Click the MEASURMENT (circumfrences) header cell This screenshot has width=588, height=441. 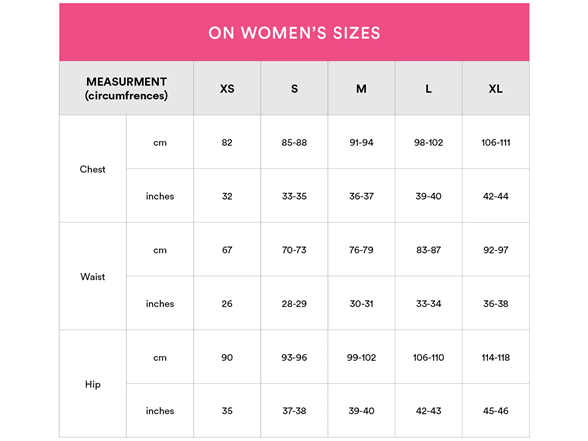pyautogui.click(x=126, y=88)
